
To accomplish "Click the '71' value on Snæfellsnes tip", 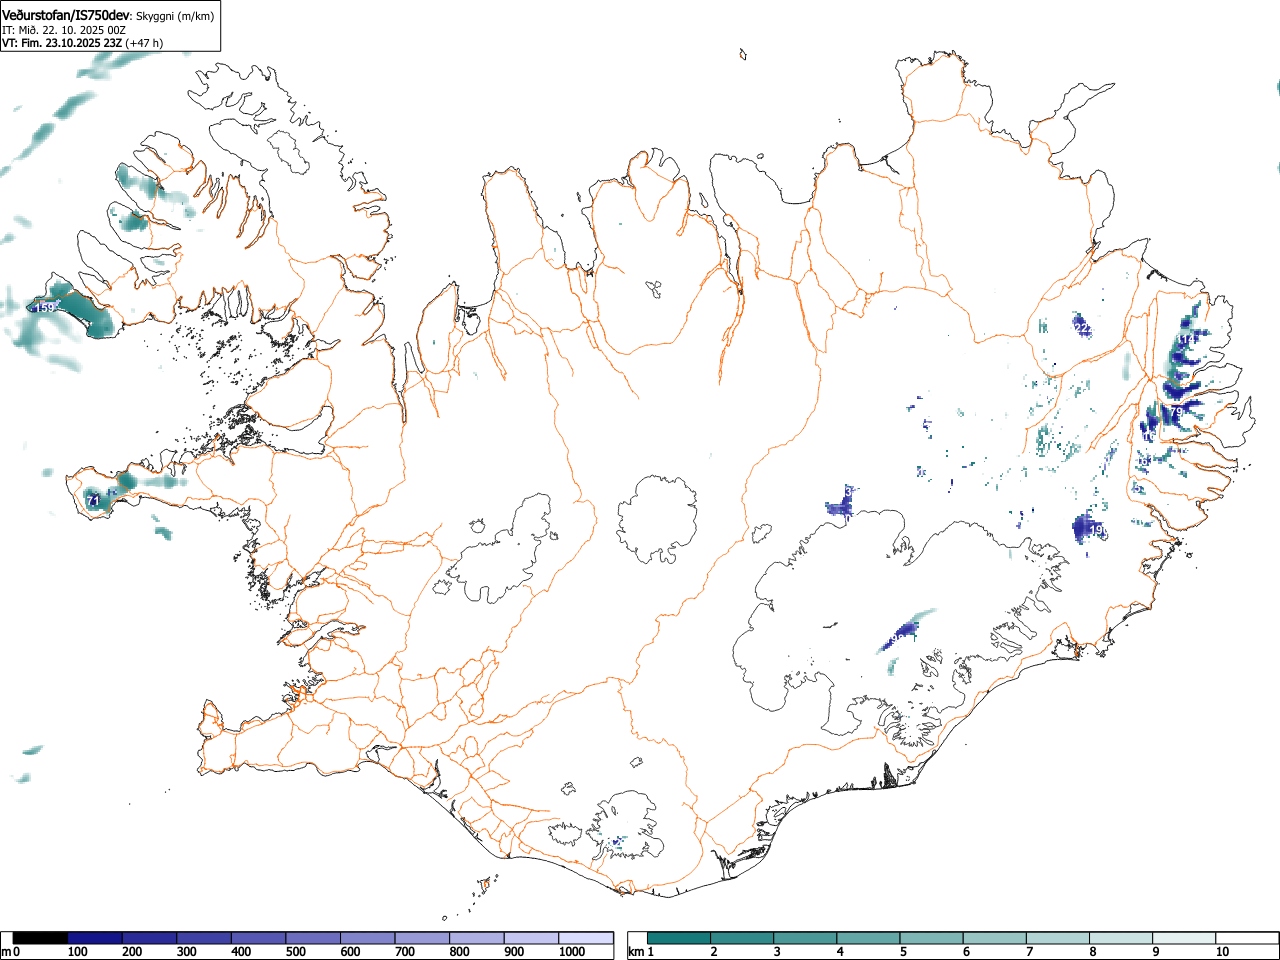I will click(x=93, y=500).
